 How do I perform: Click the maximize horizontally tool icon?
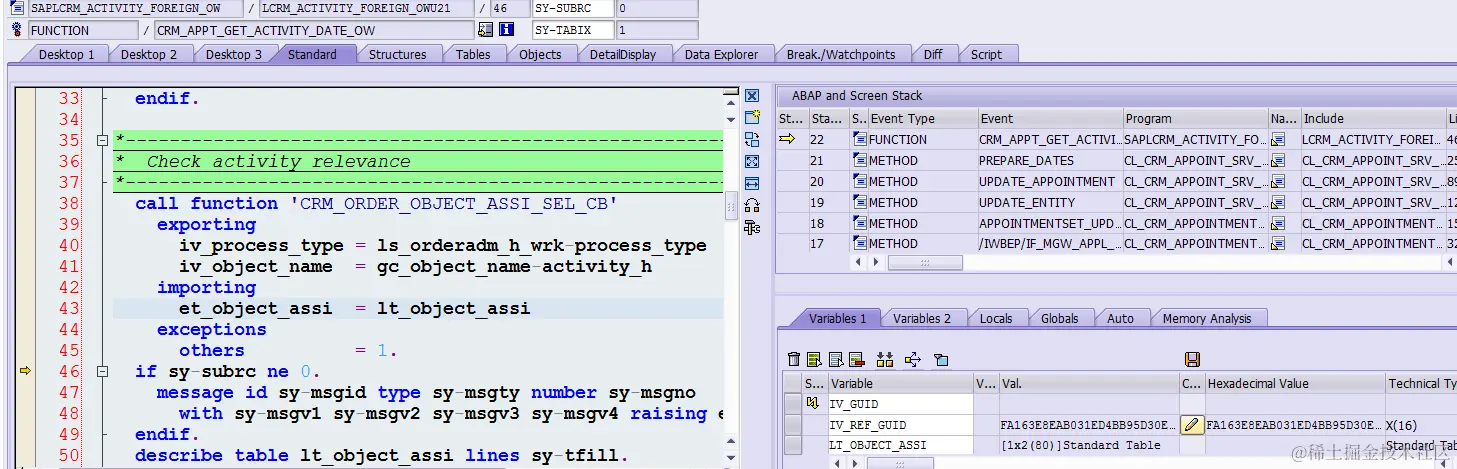coord(752,183)
